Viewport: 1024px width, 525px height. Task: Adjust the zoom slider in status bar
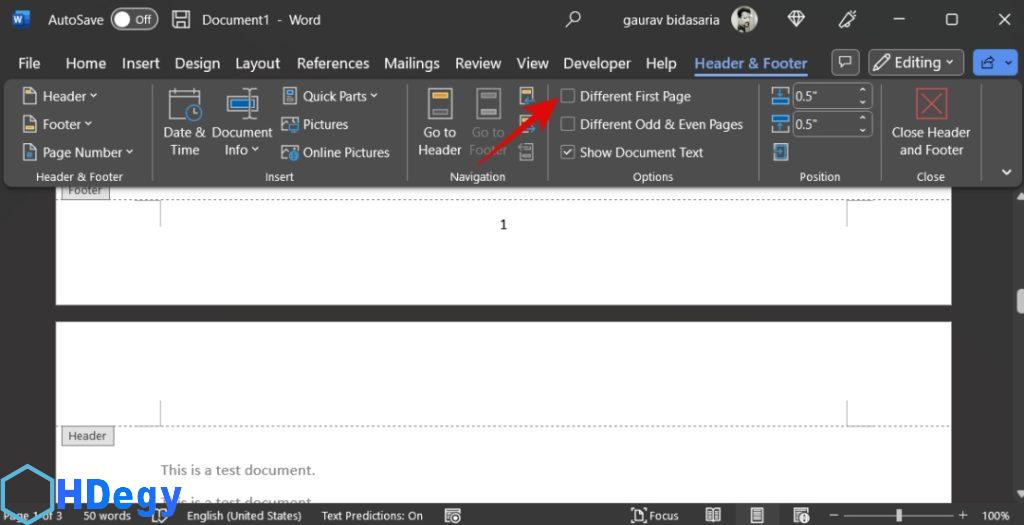point(898,515)
